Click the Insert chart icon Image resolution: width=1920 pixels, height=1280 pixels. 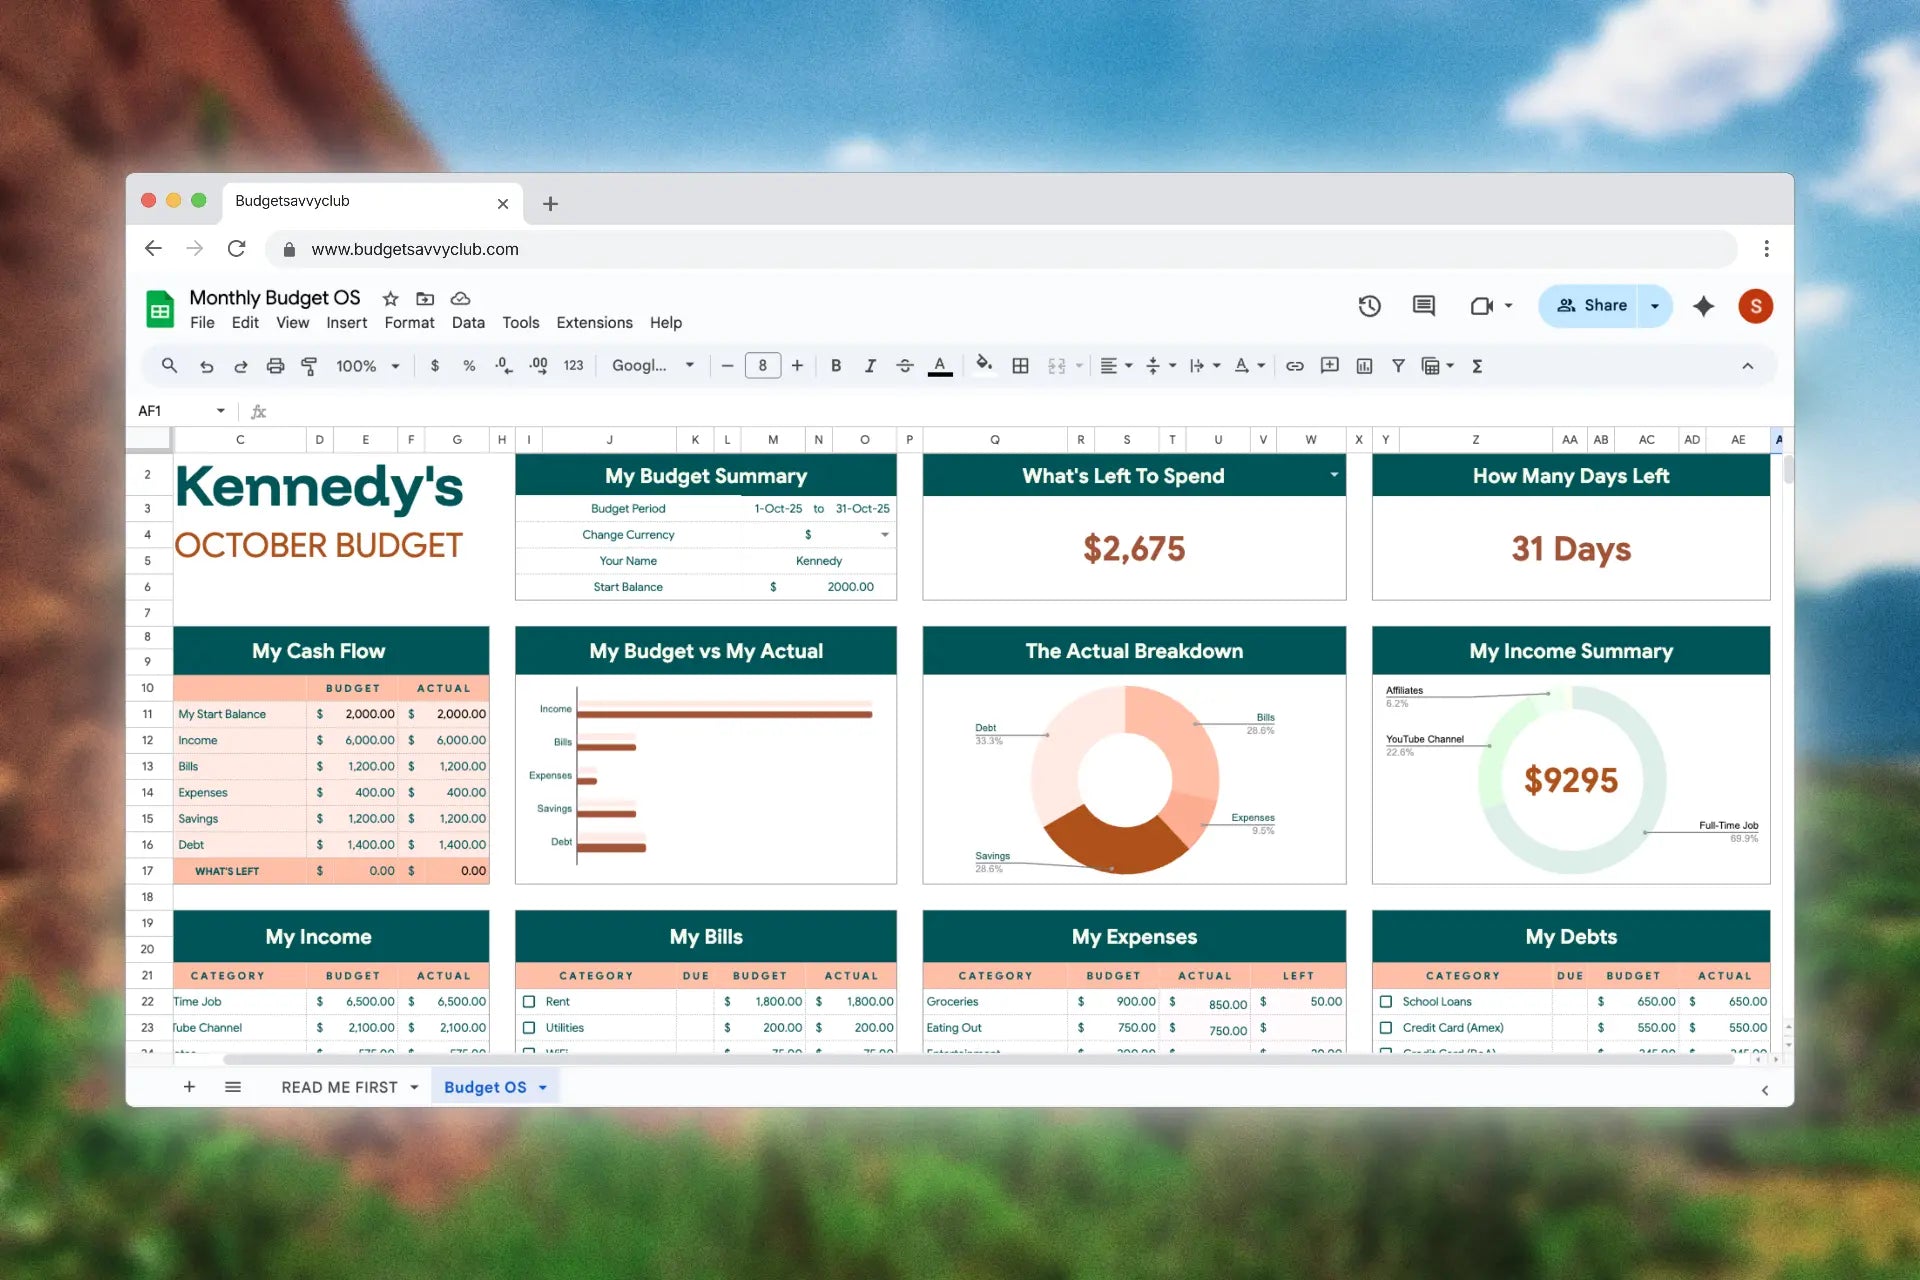(x=1364, y=366)
